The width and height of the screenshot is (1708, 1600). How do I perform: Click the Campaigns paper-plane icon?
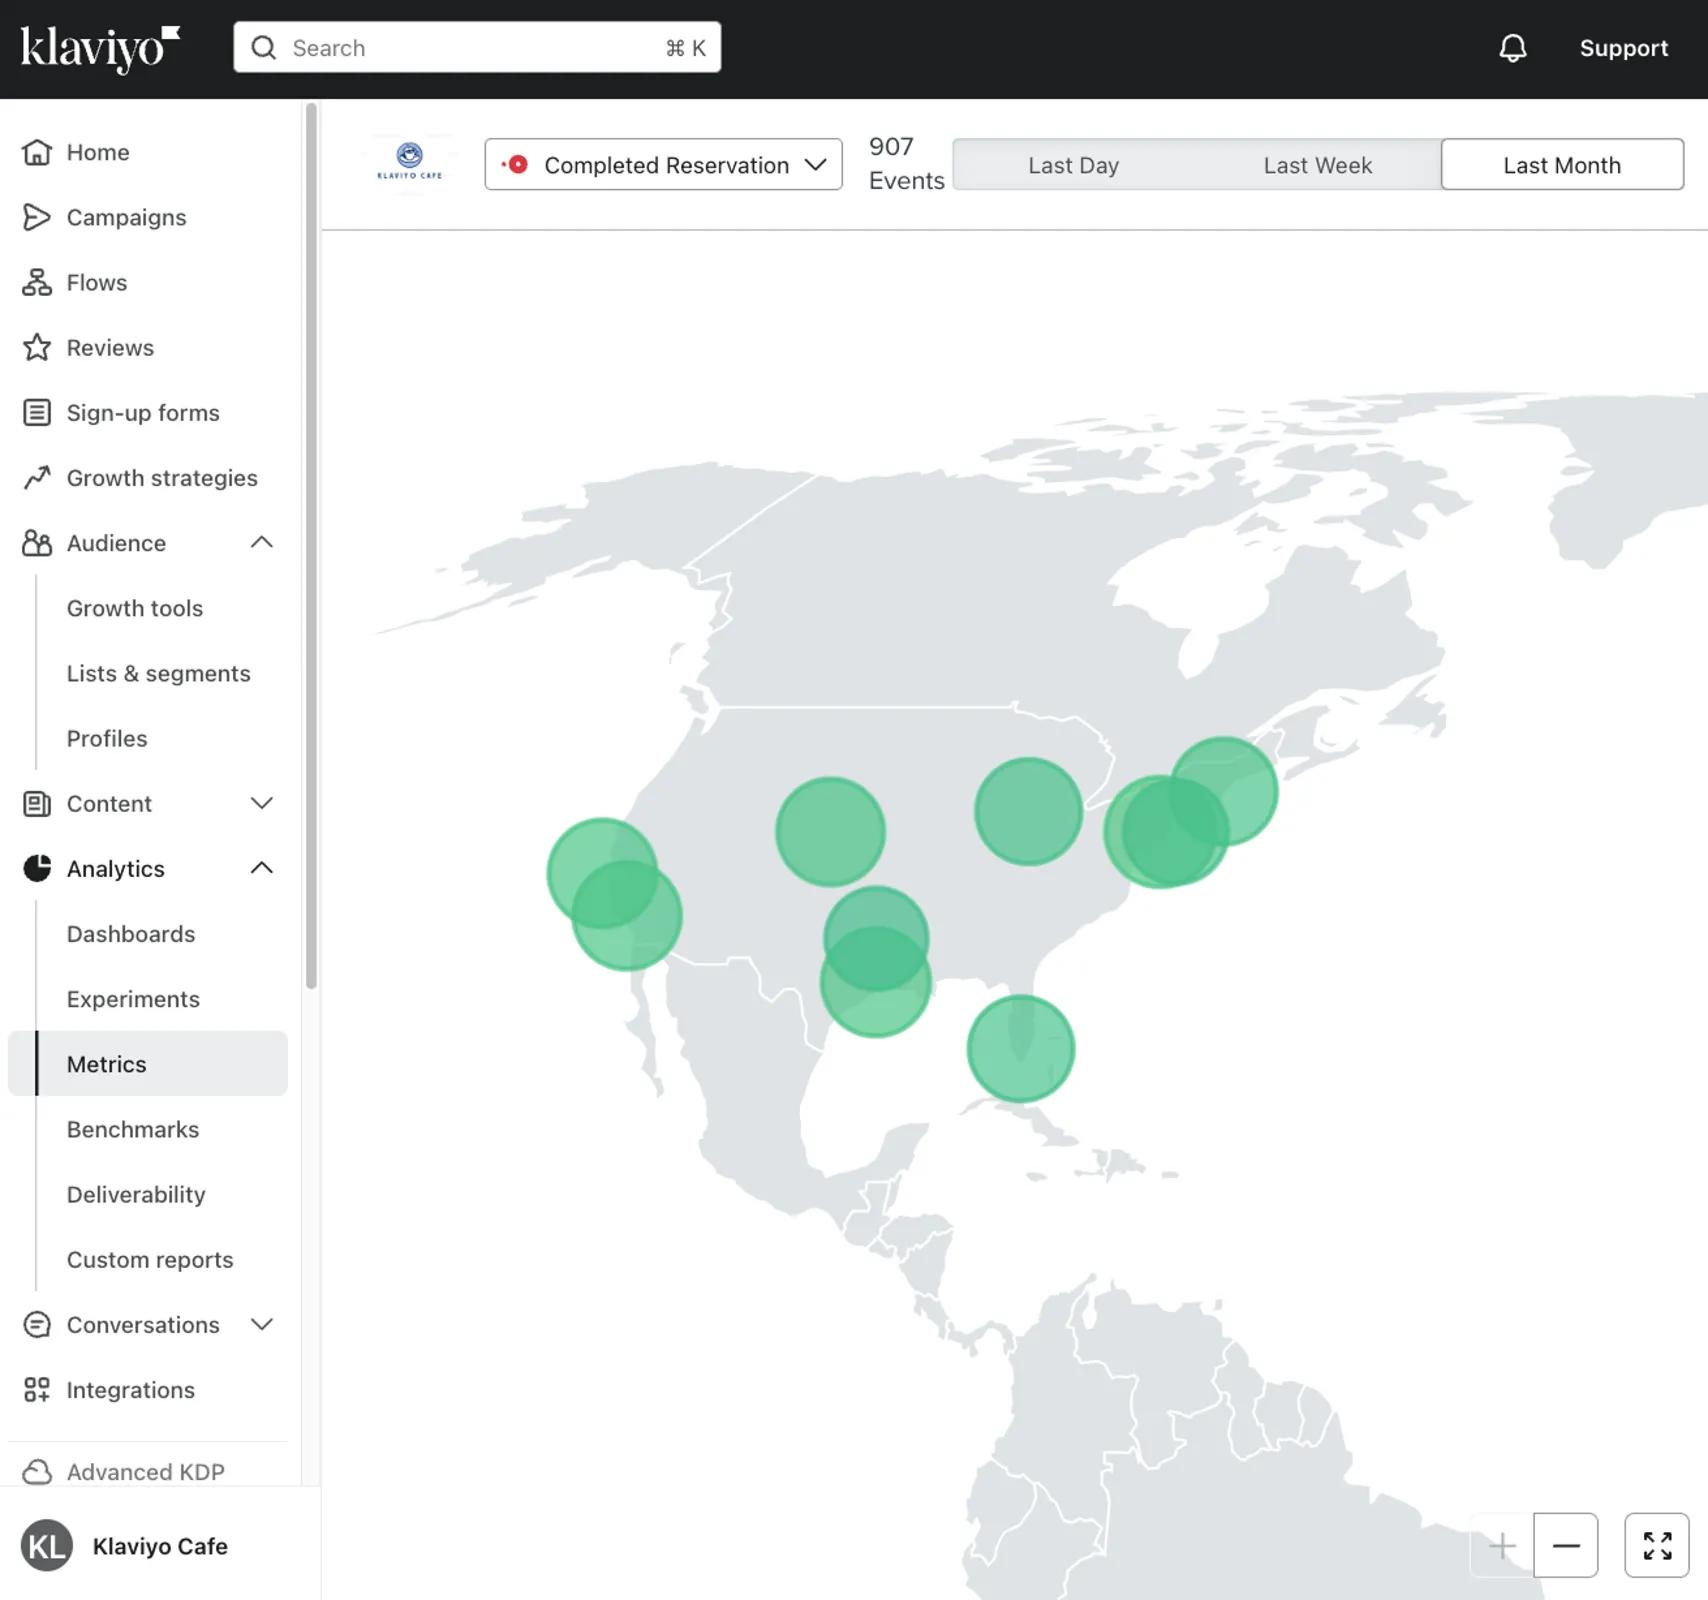(37, 217)
